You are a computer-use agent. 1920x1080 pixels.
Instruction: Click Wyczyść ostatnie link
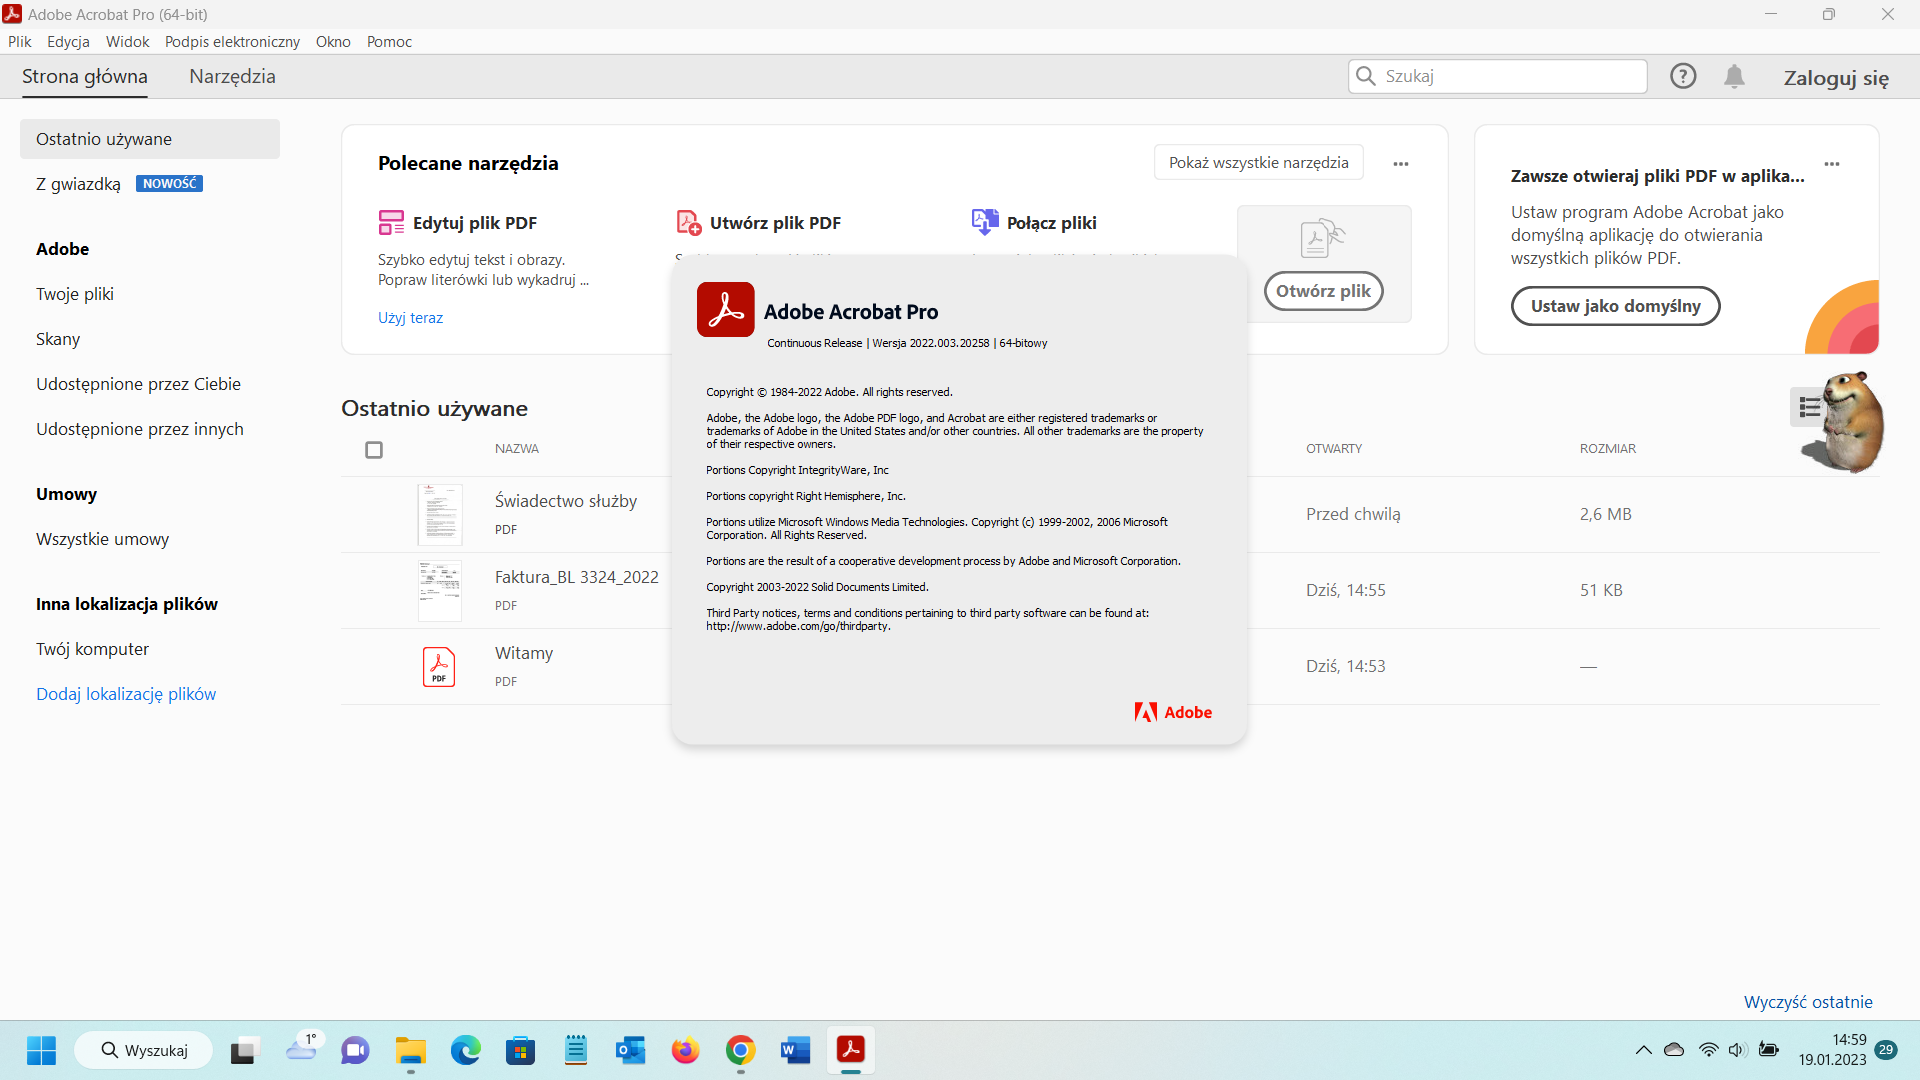pyautogui.click(x=1808, y=1002)
